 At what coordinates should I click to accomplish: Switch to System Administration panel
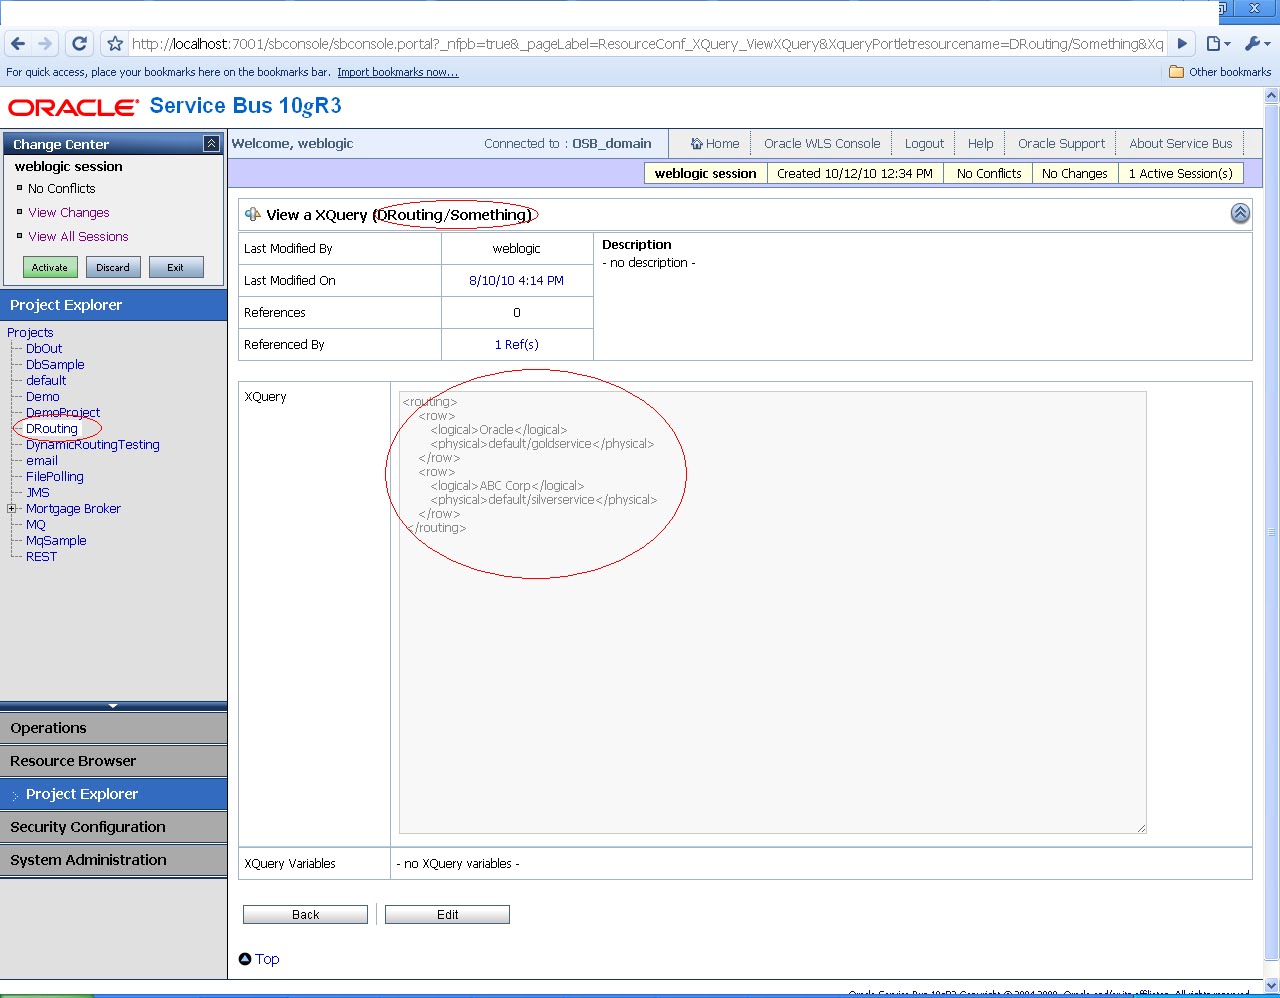[113, 860]
